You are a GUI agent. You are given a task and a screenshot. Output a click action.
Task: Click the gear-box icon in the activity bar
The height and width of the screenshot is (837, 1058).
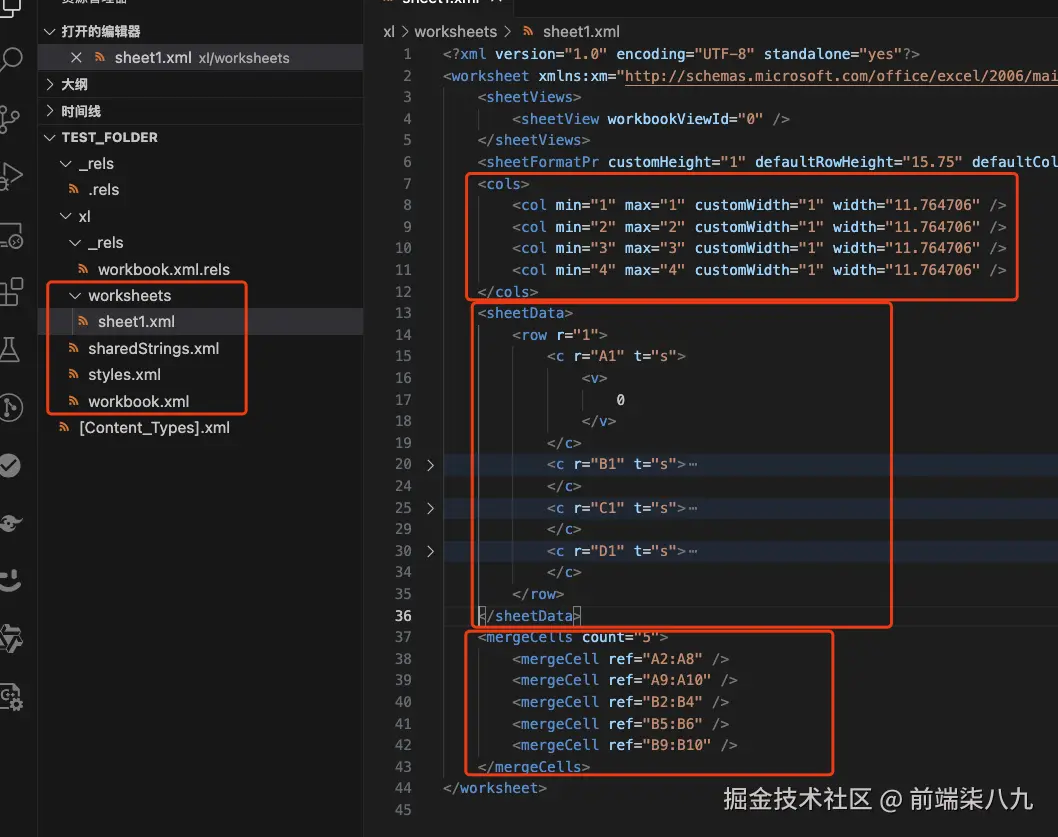(x=11, y=697)
